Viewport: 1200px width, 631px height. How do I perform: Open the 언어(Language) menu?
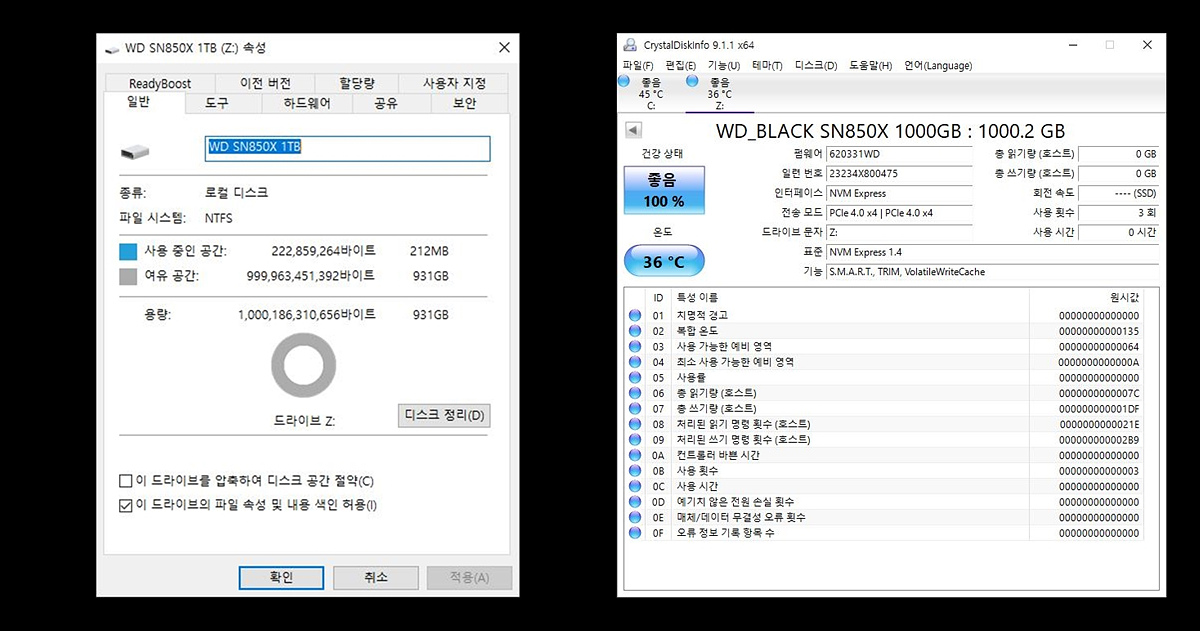937,66
